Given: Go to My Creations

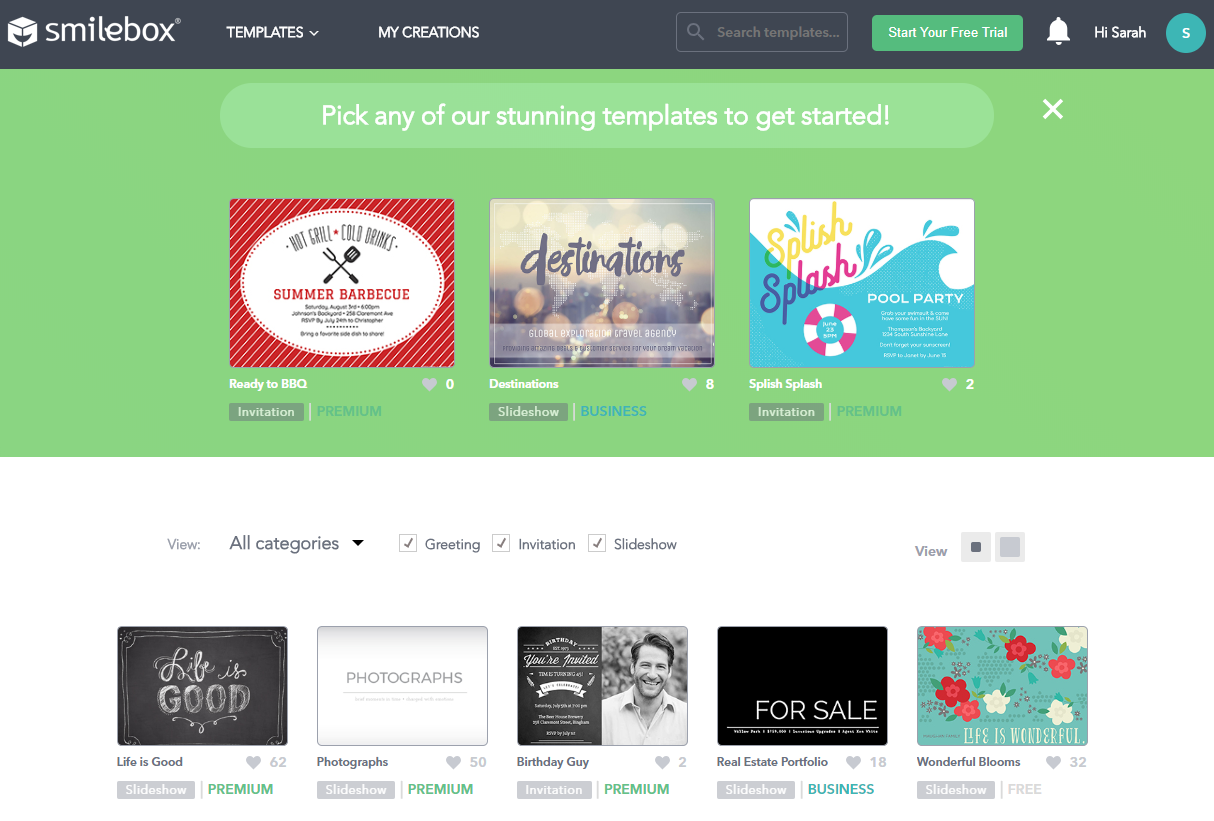Looking at the screenshot, I should pyautogui.click(x=428, y=32).
